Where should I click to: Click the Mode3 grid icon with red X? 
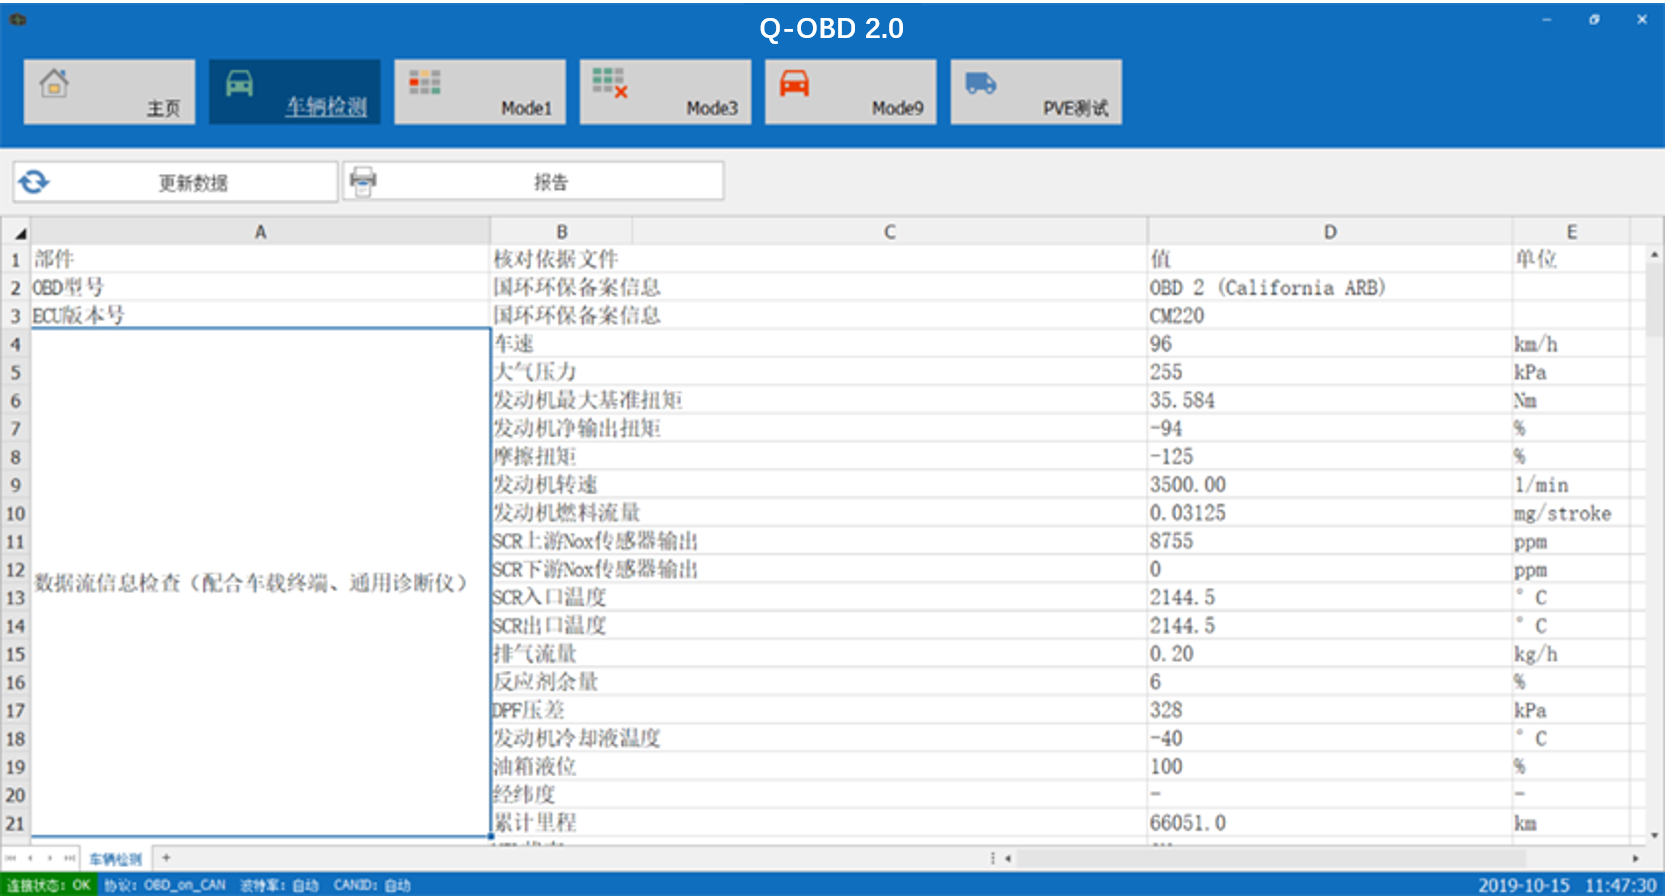click(610, 82)
